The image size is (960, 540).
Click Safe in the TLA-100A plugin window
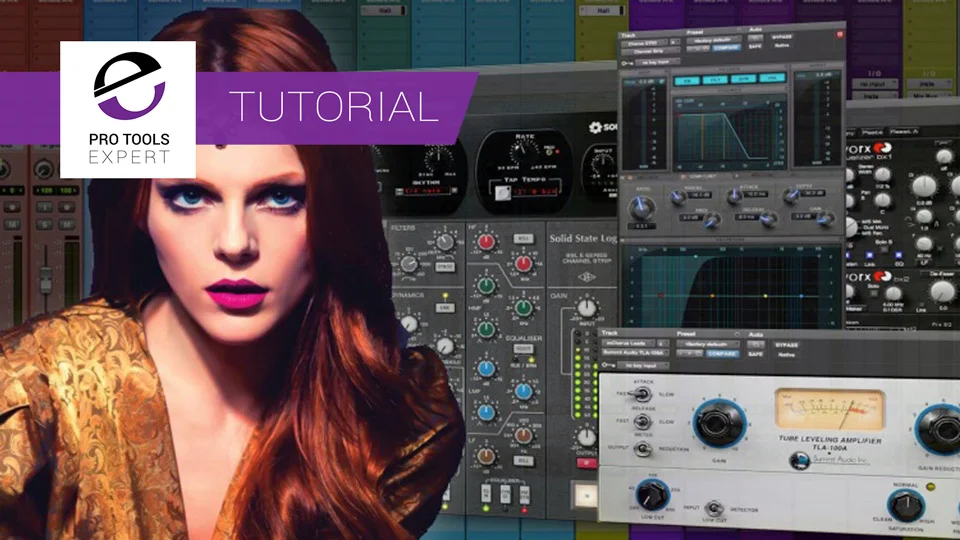pos(755,354)
